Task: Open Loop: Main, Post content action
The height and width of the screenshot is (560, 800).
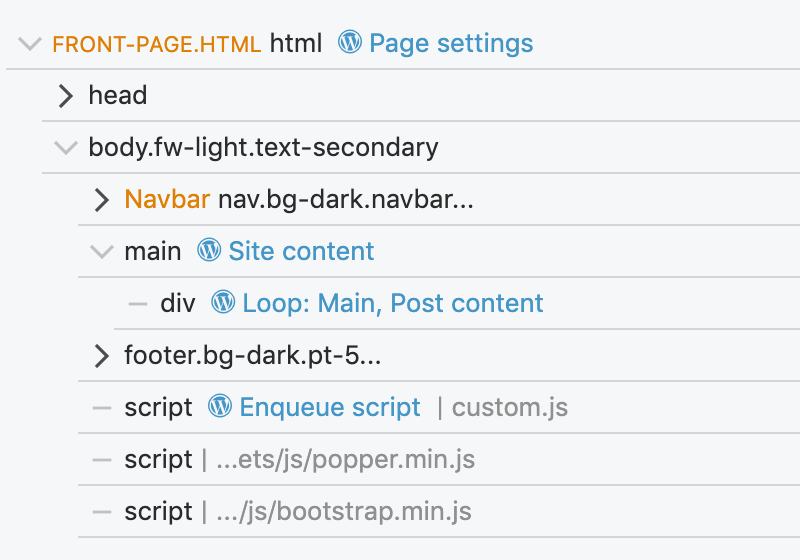Action: [x=392, y=303]
